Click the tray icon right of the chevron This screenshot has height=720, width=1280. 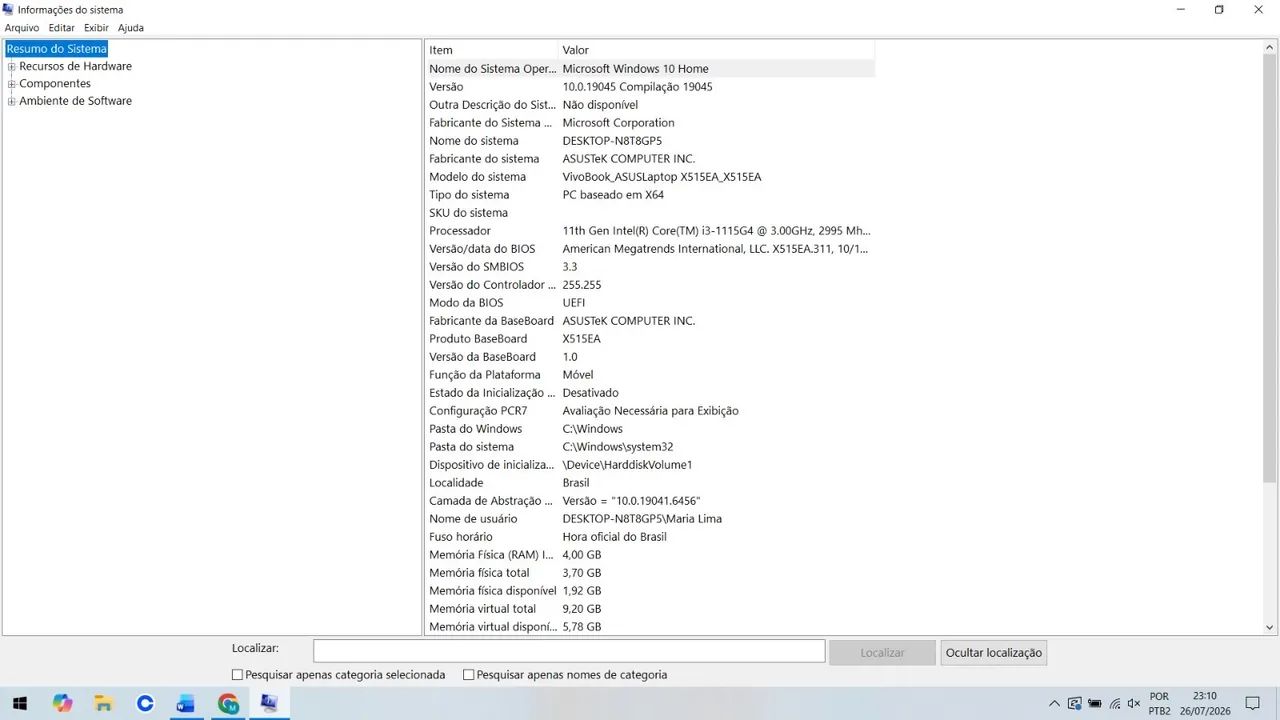click(1075, 704)
